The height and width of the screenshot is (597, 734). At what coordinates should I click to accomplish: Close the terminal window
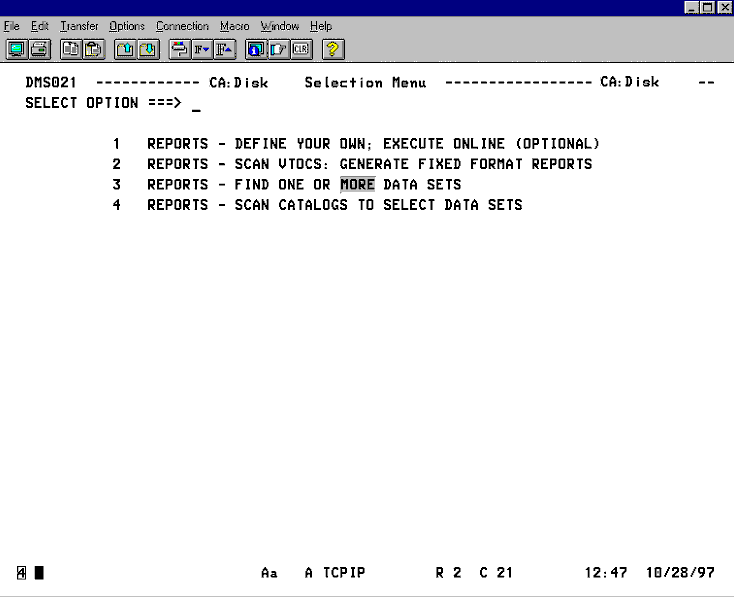tap(724, 7)
